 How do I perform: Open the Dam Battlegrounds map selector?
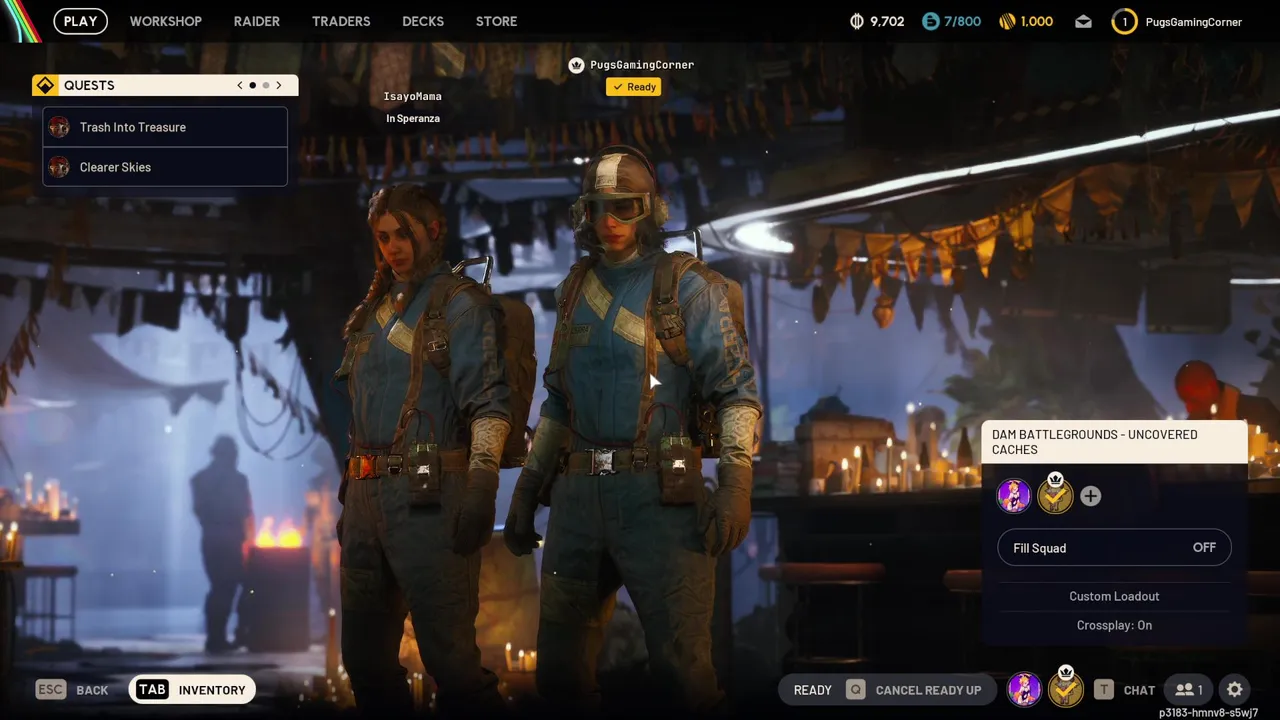point(1114,442)
